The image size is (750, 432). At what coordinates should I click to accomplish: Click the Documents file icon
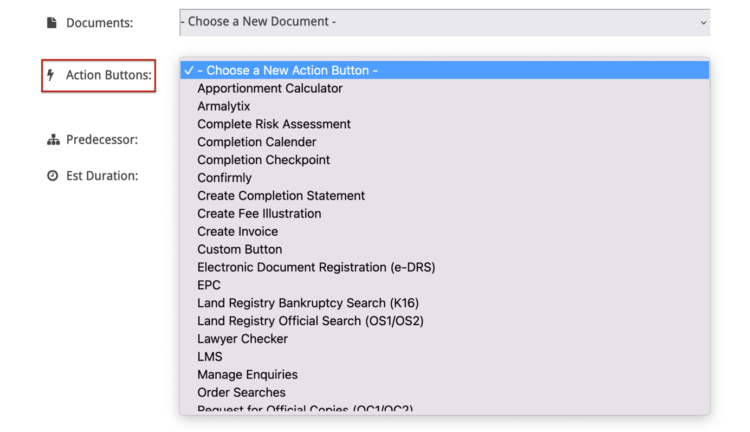tap(51, 23)
